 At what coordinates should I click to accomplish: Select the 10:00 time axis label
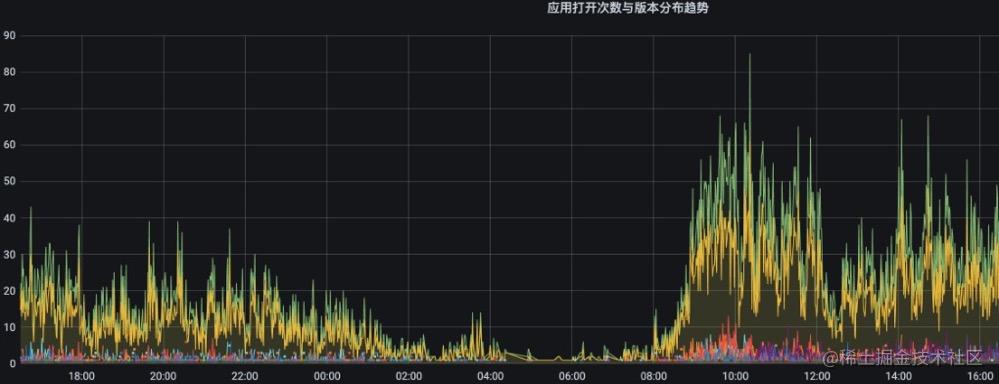[x=735, y=376]
